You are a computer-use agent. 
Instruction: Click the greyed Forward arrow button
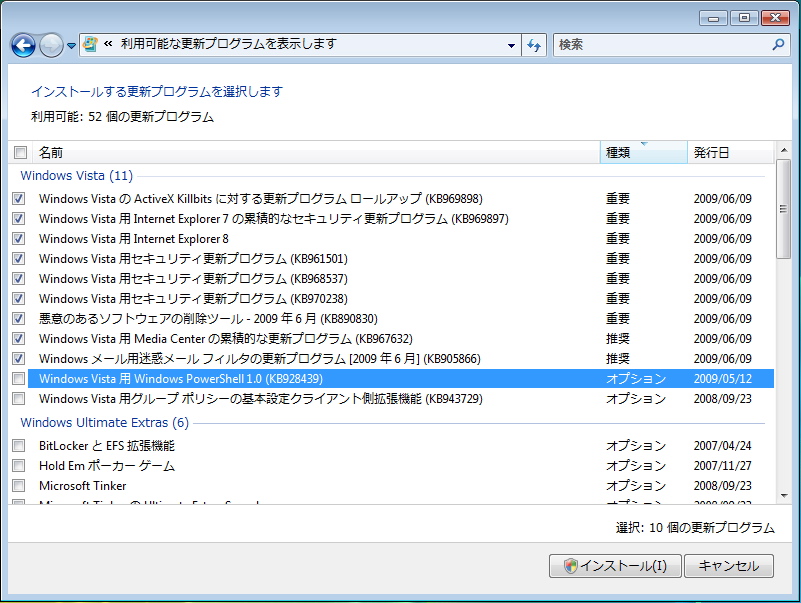click(51, 45)
